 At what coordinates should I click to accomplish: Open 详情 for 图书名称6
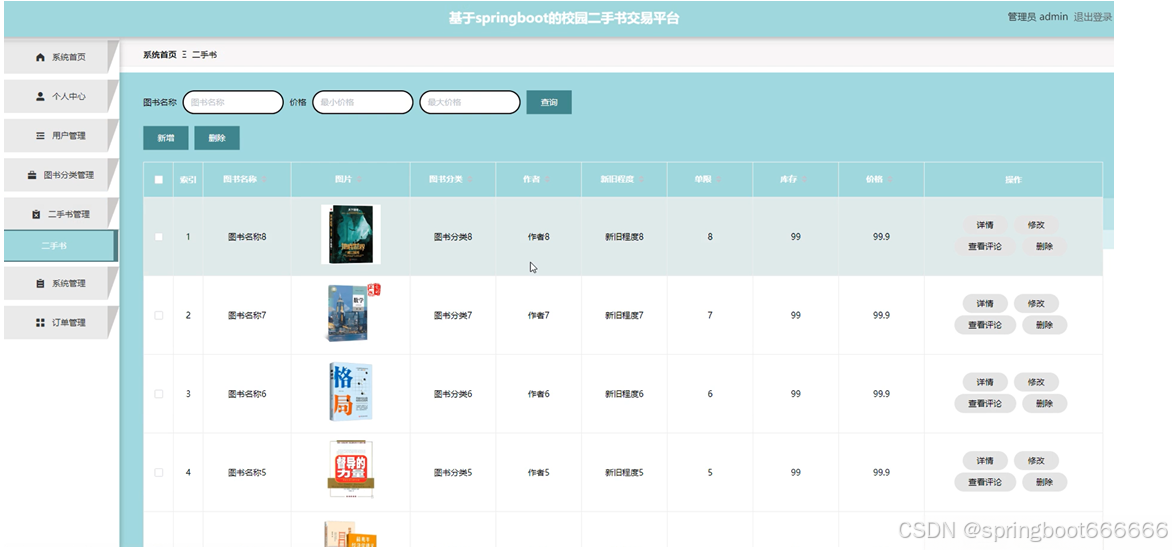(x=984, y=382)
